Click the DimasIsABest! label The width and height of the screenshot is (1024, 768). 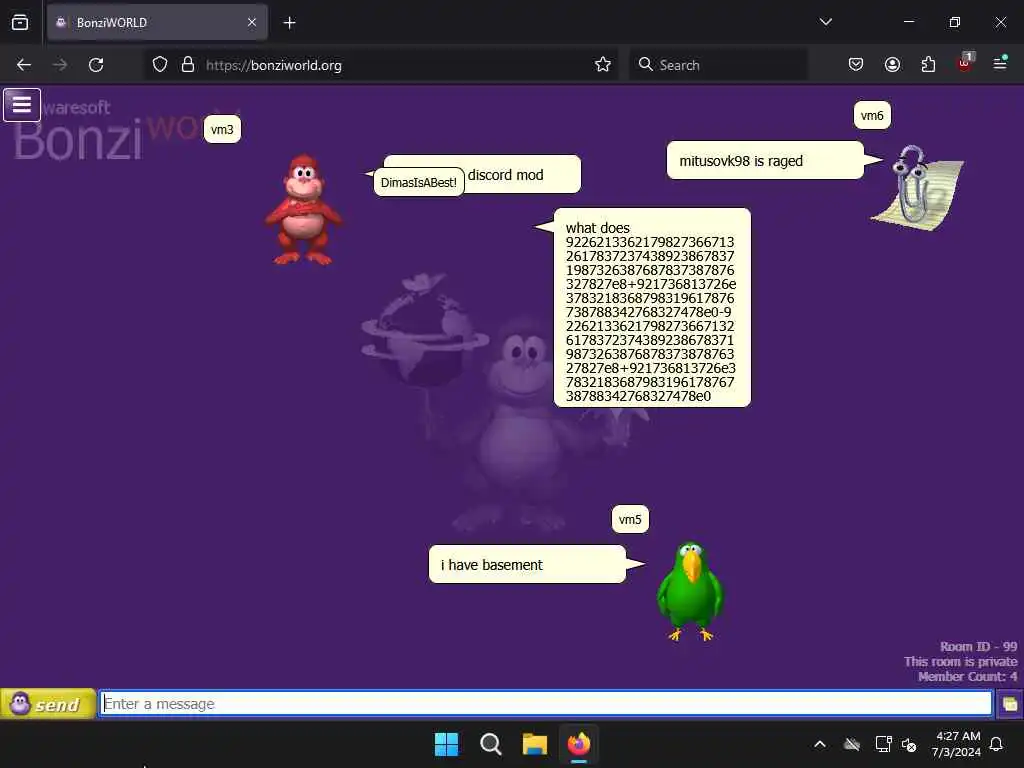tap(419, 182)
